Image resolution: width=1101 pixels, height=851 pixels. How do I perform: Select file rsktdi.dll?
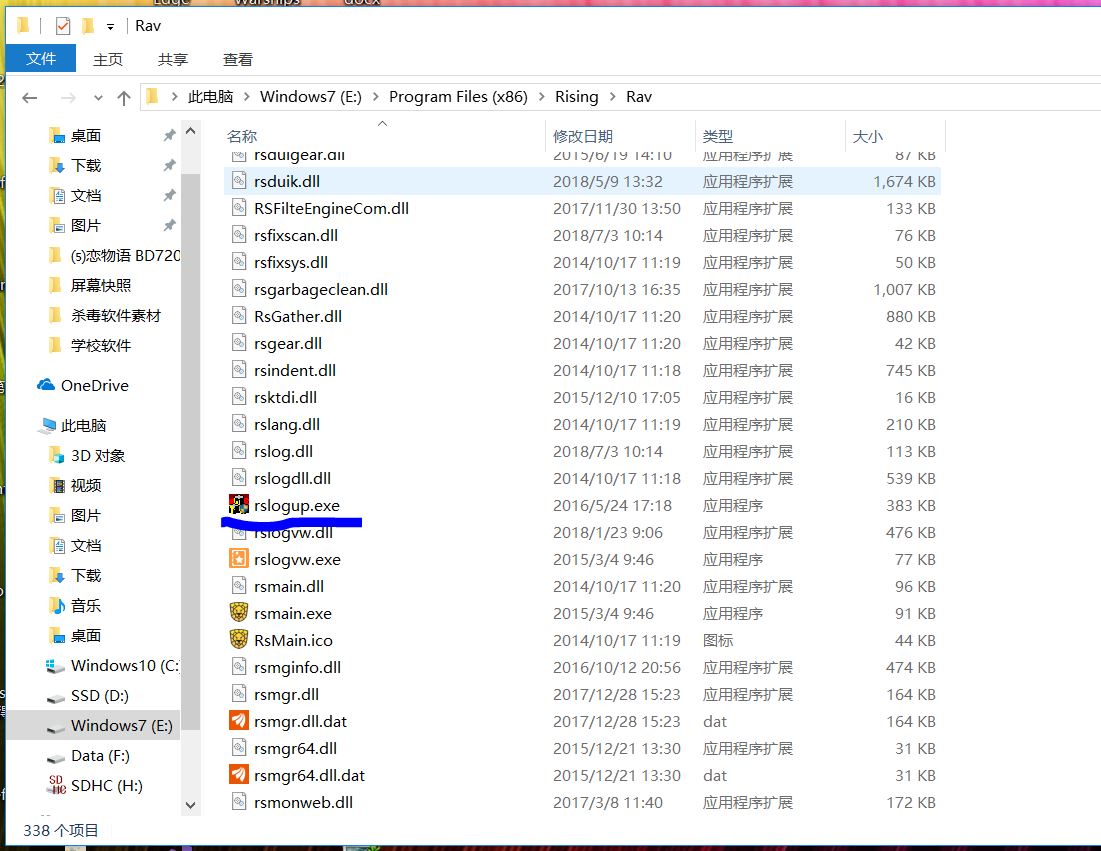[x=582, y=397]
